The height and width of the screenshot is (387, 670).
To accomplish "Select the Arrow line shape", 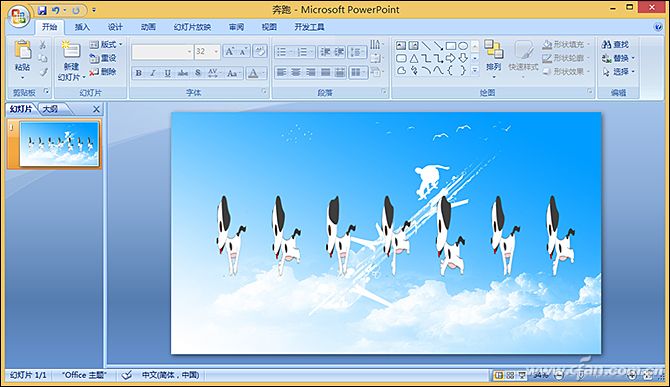I will [438, 46].
